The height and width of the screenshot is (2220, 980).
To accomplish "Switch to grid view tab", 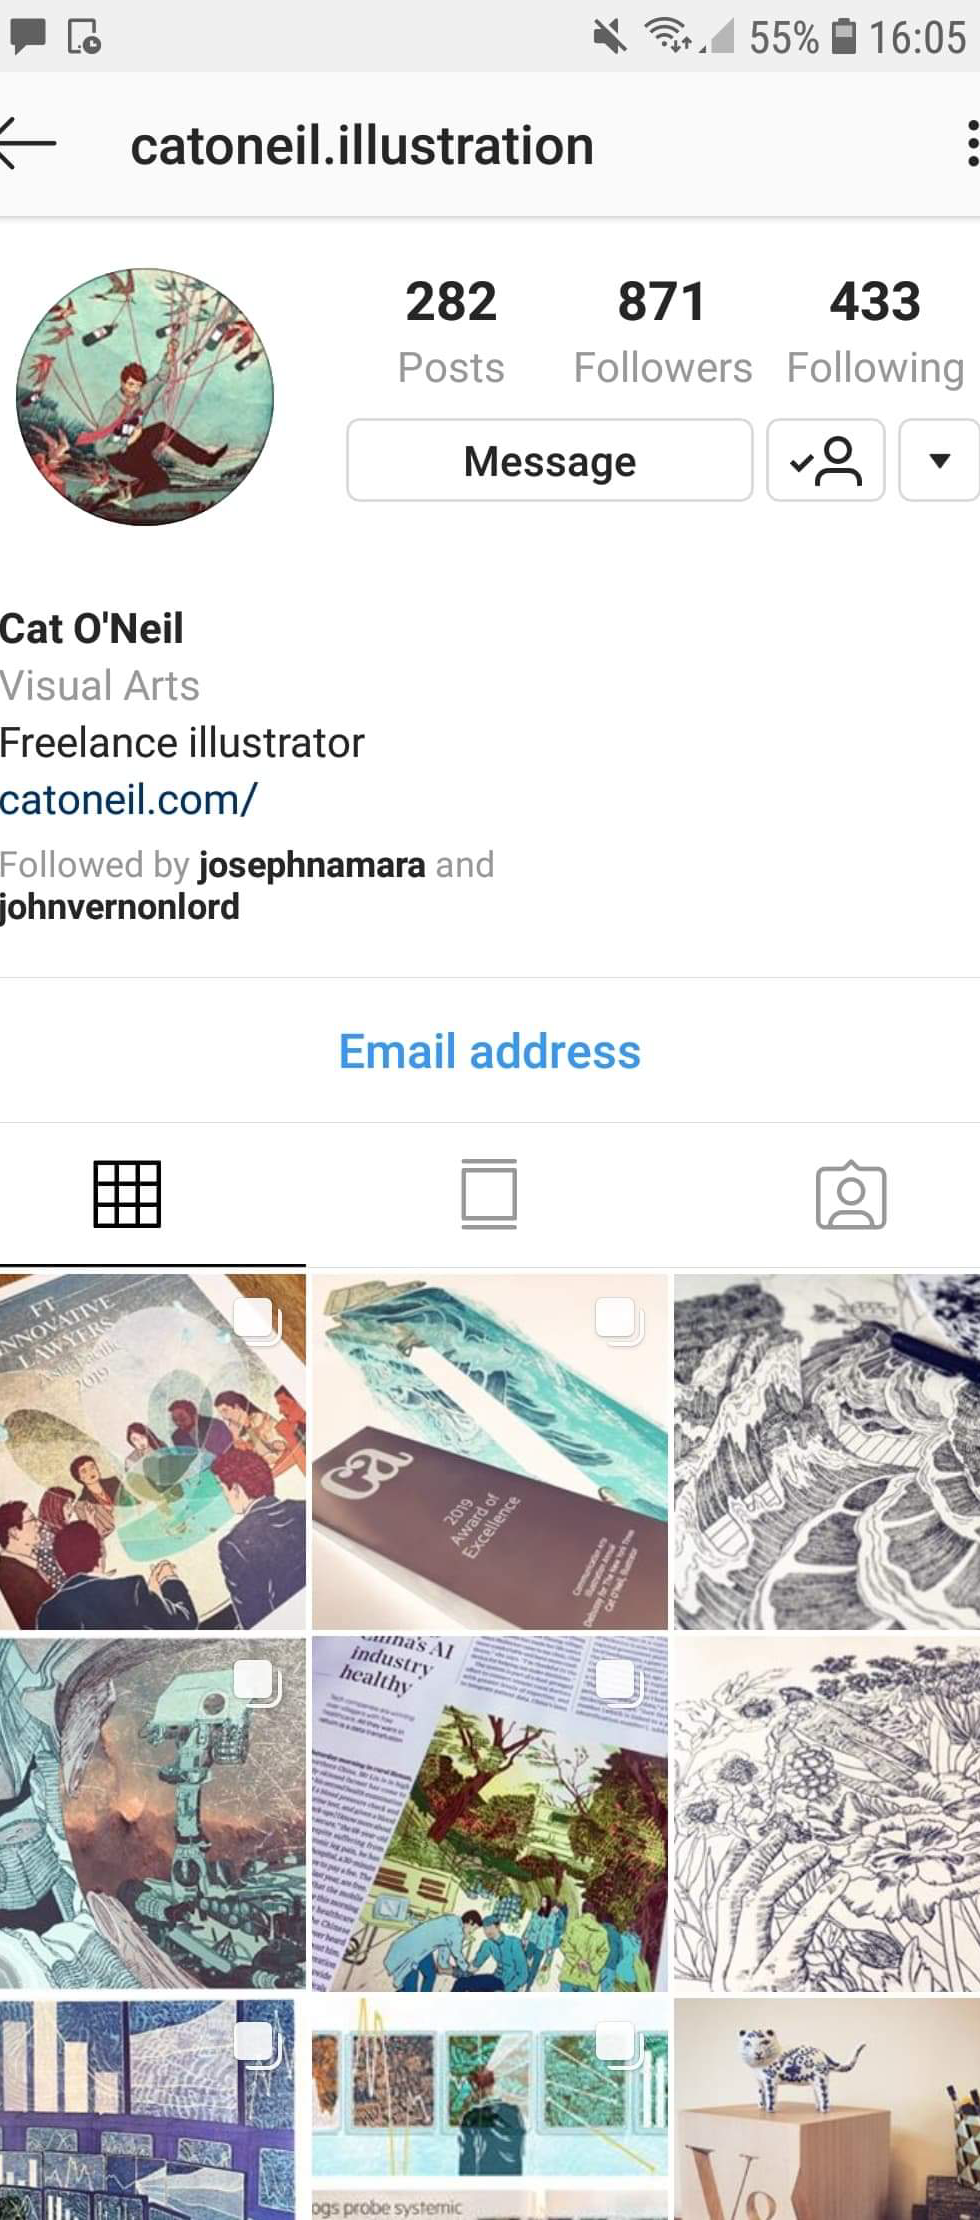I will click(x=127, y=1194).
